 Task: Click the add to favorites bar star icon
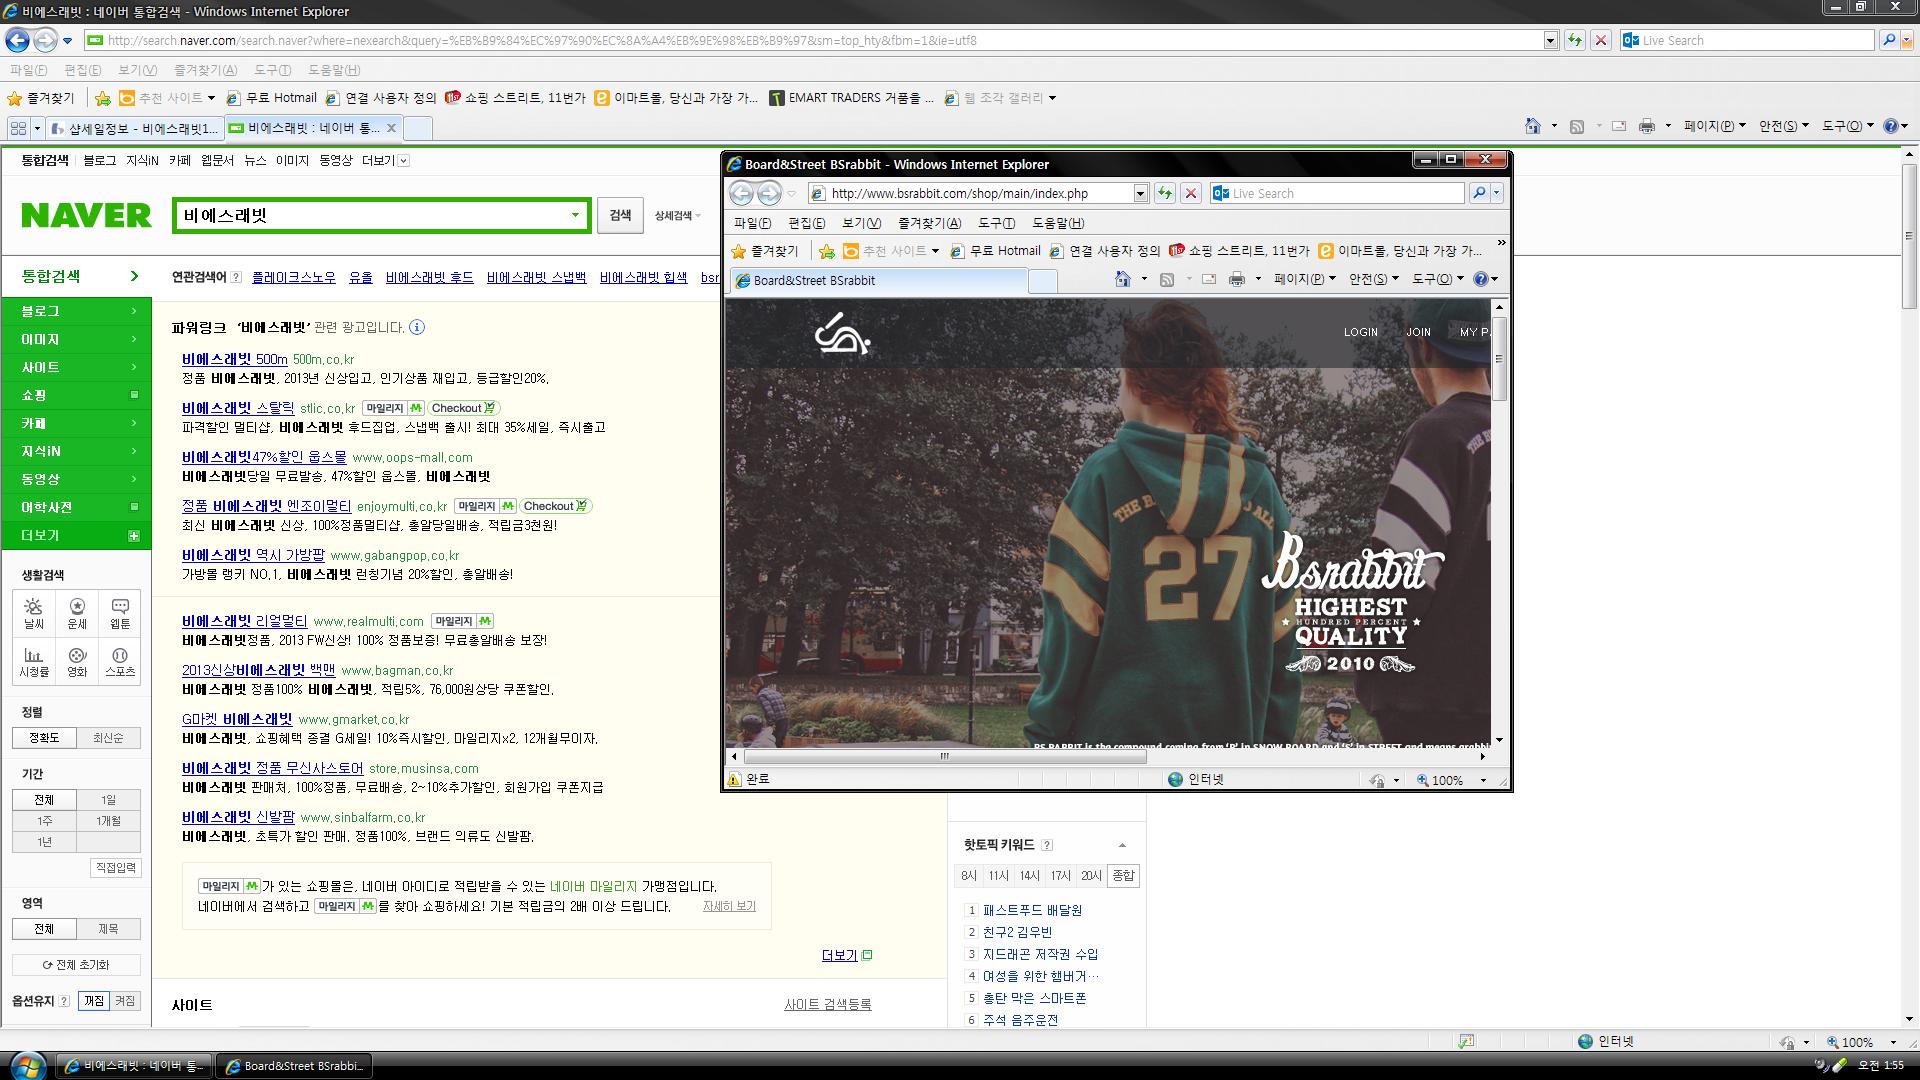tap(102, 98)
